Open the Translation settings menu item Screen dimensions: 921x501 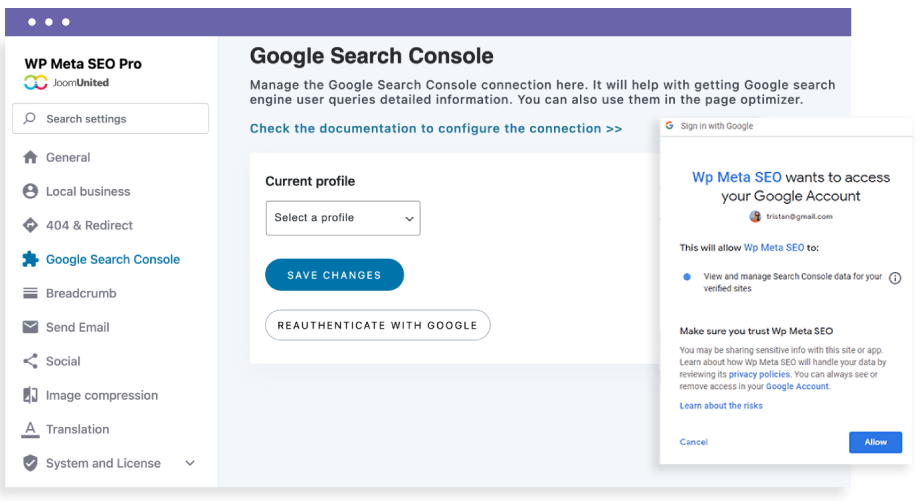click(77, 429)
